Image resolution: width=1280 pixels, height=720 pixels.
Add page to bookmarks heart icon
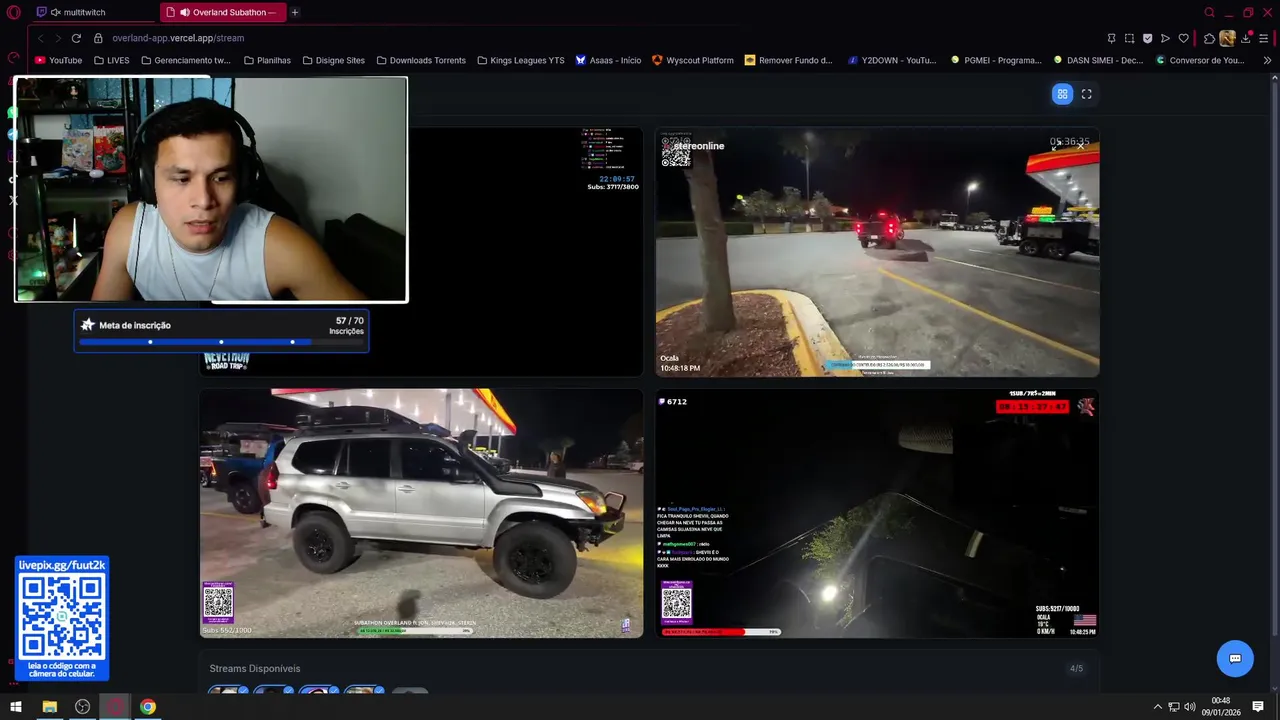(1183, 38)
